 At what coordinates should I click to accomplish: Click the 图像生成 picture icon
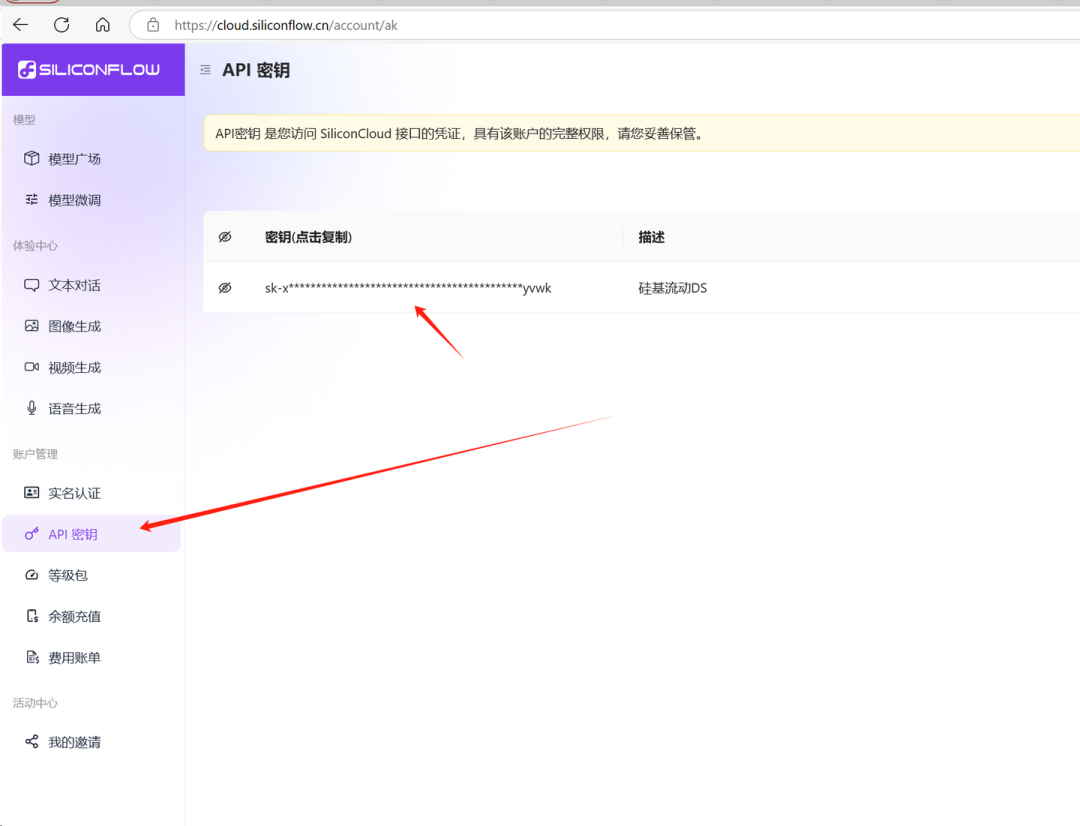point(32,326)
